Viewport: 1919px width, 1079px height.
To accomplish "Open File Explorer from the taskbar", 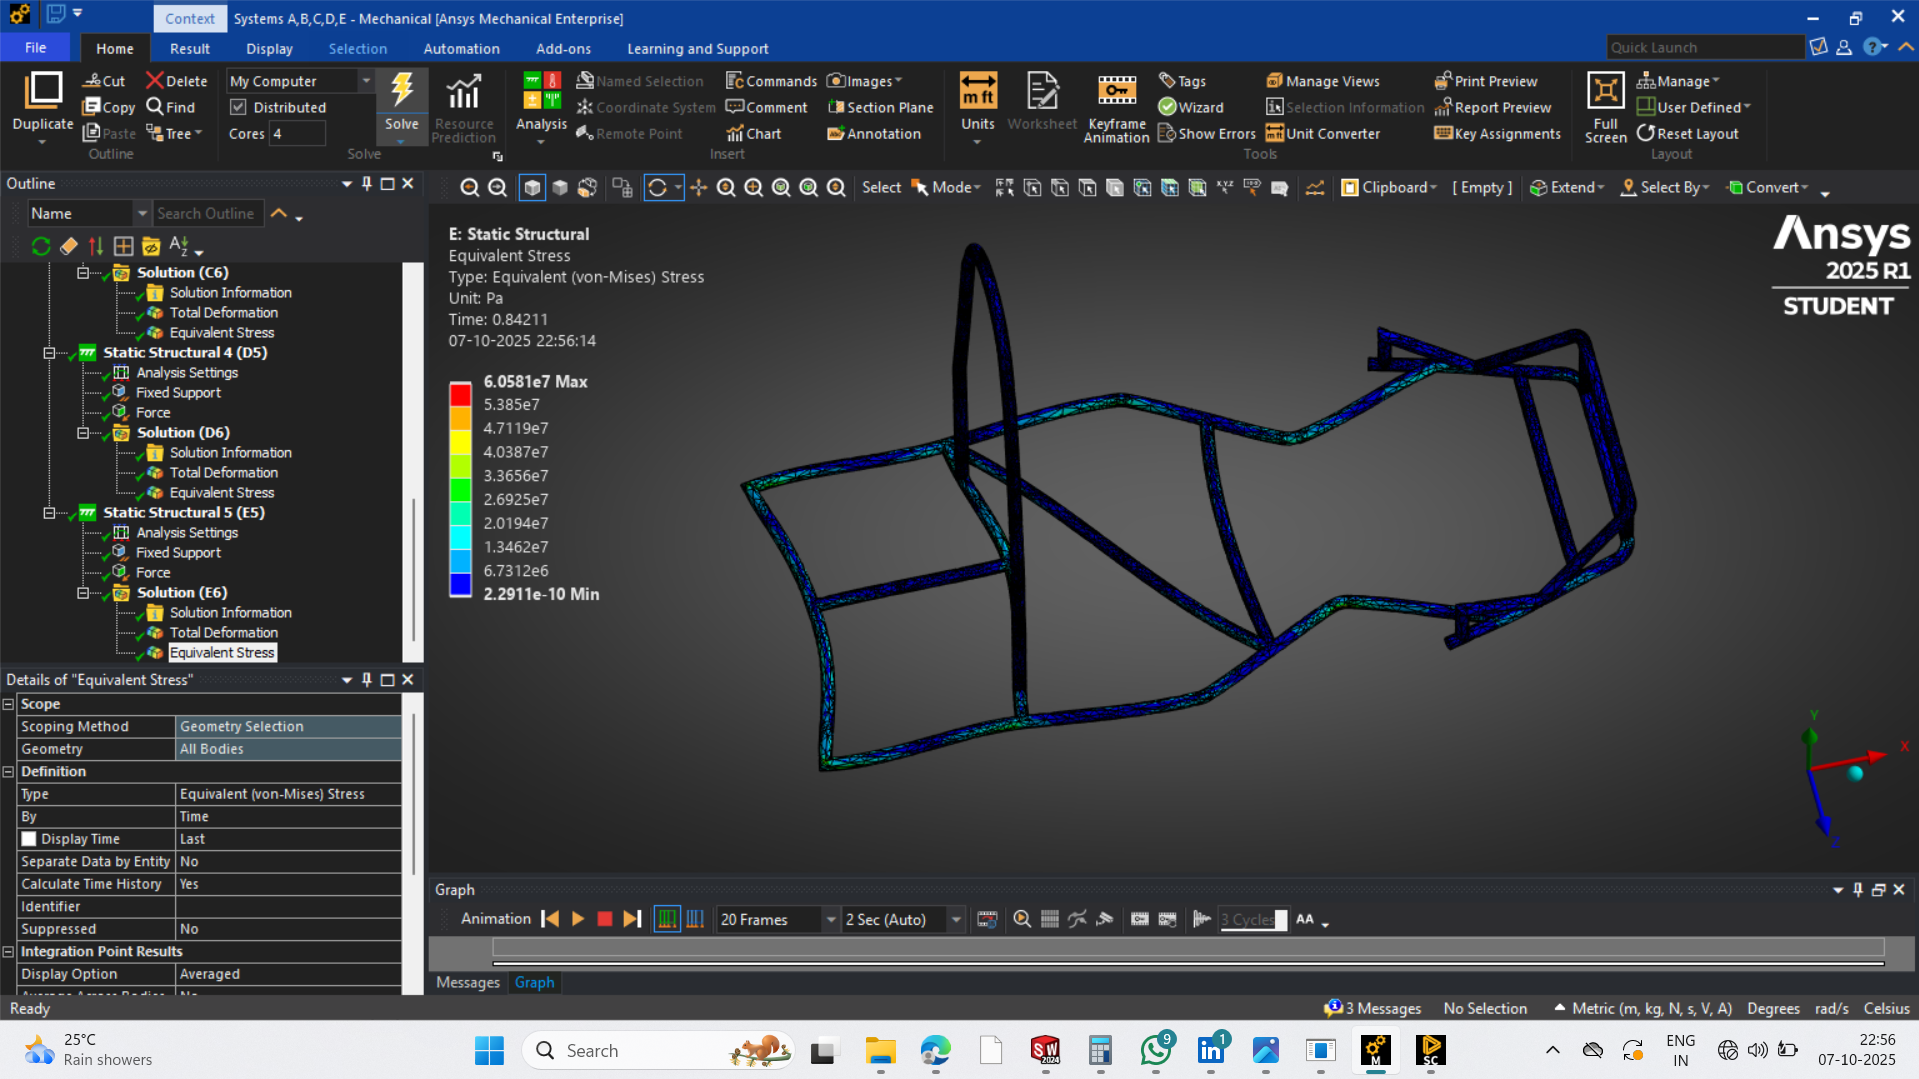I will (x=880, y=1050).
